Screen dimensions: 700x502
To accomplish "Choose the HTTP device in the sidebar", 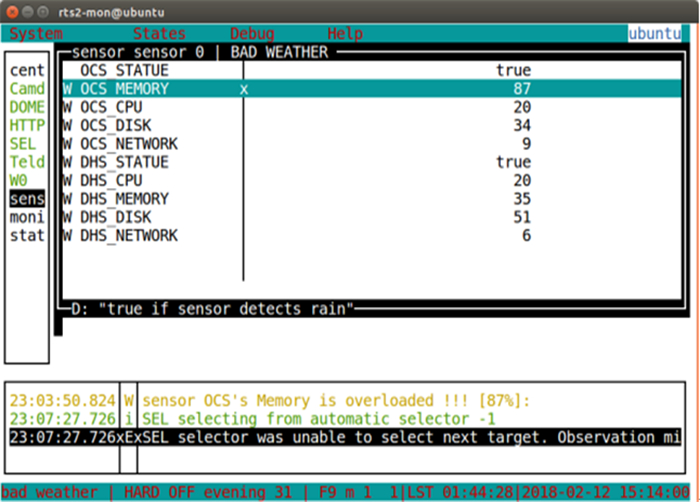I will tap(27, 126).
